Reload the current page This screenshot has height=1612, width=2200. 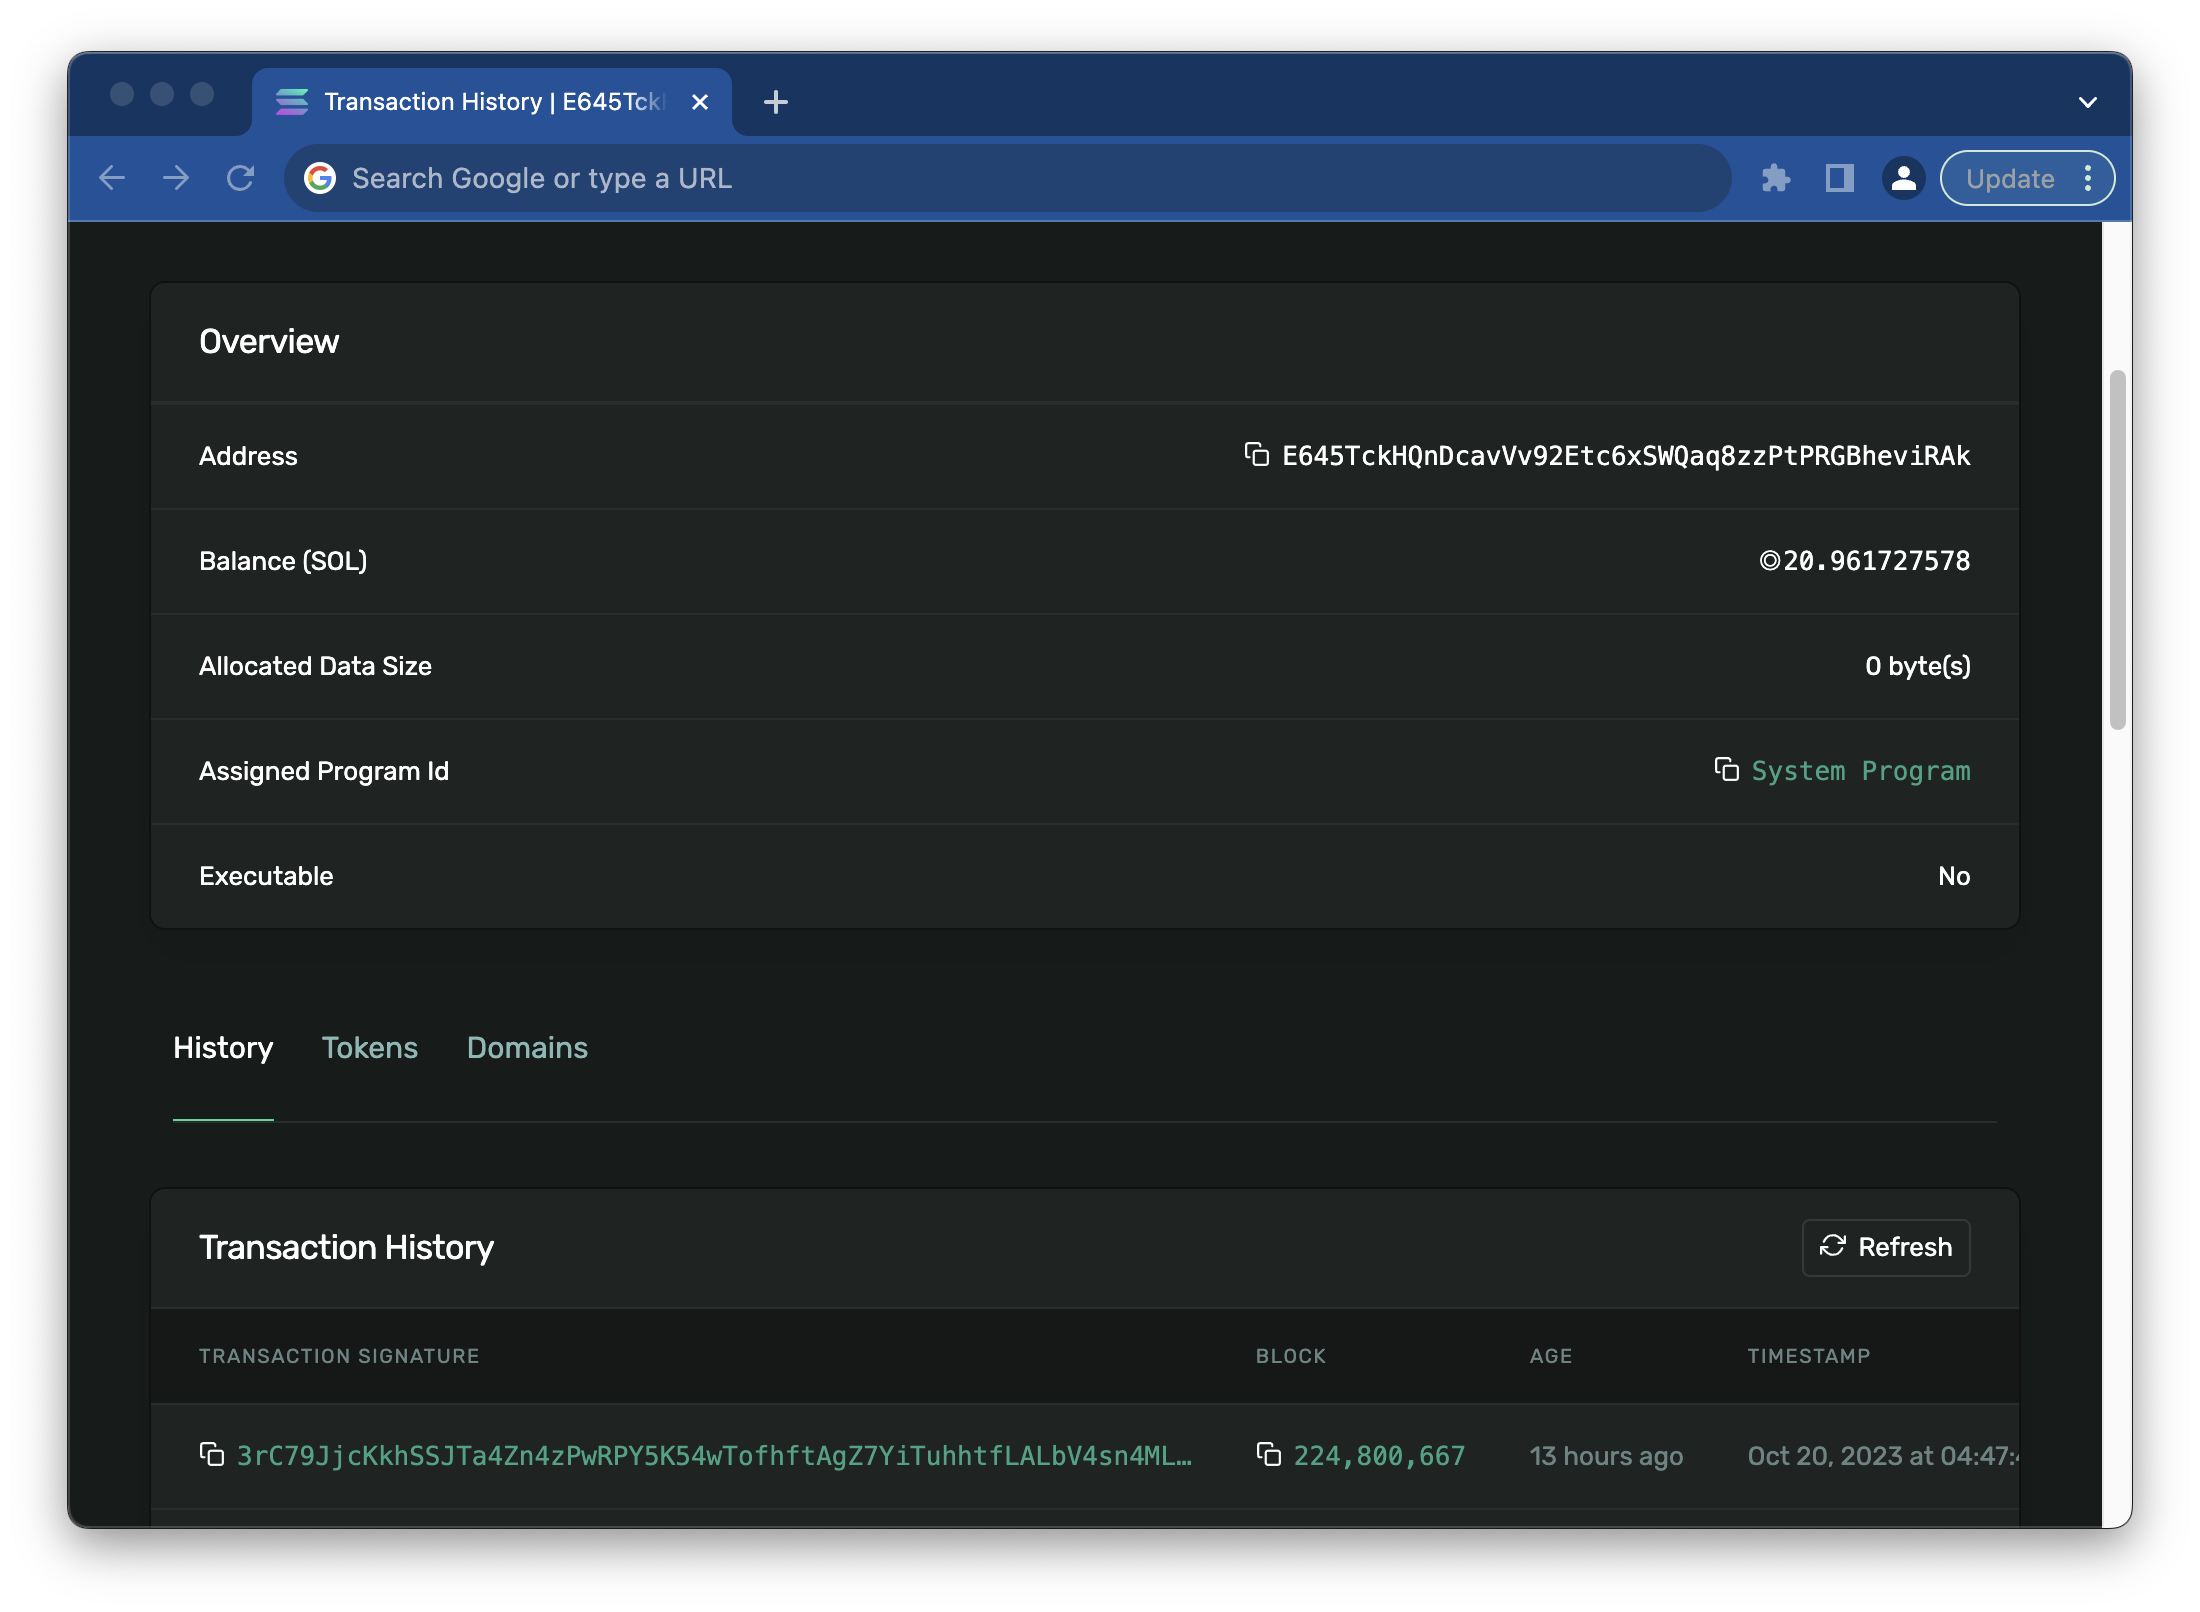(240, 178)
